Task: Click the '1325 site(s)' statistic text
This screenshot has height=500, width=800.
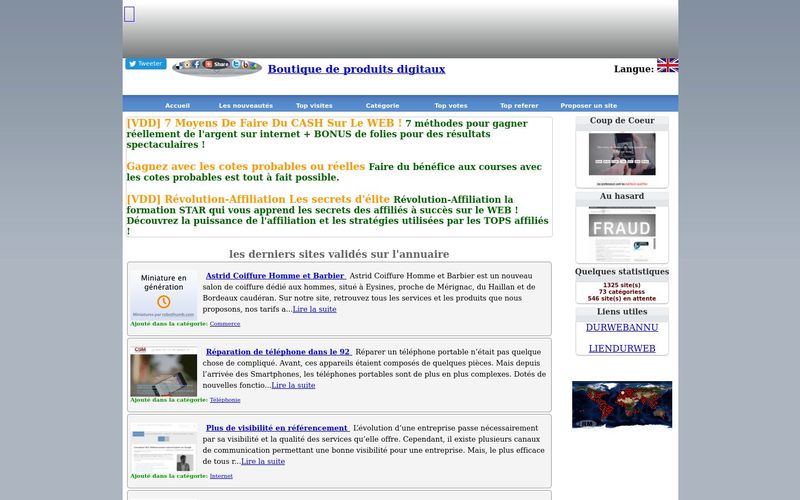Action: tap(622, 285)
